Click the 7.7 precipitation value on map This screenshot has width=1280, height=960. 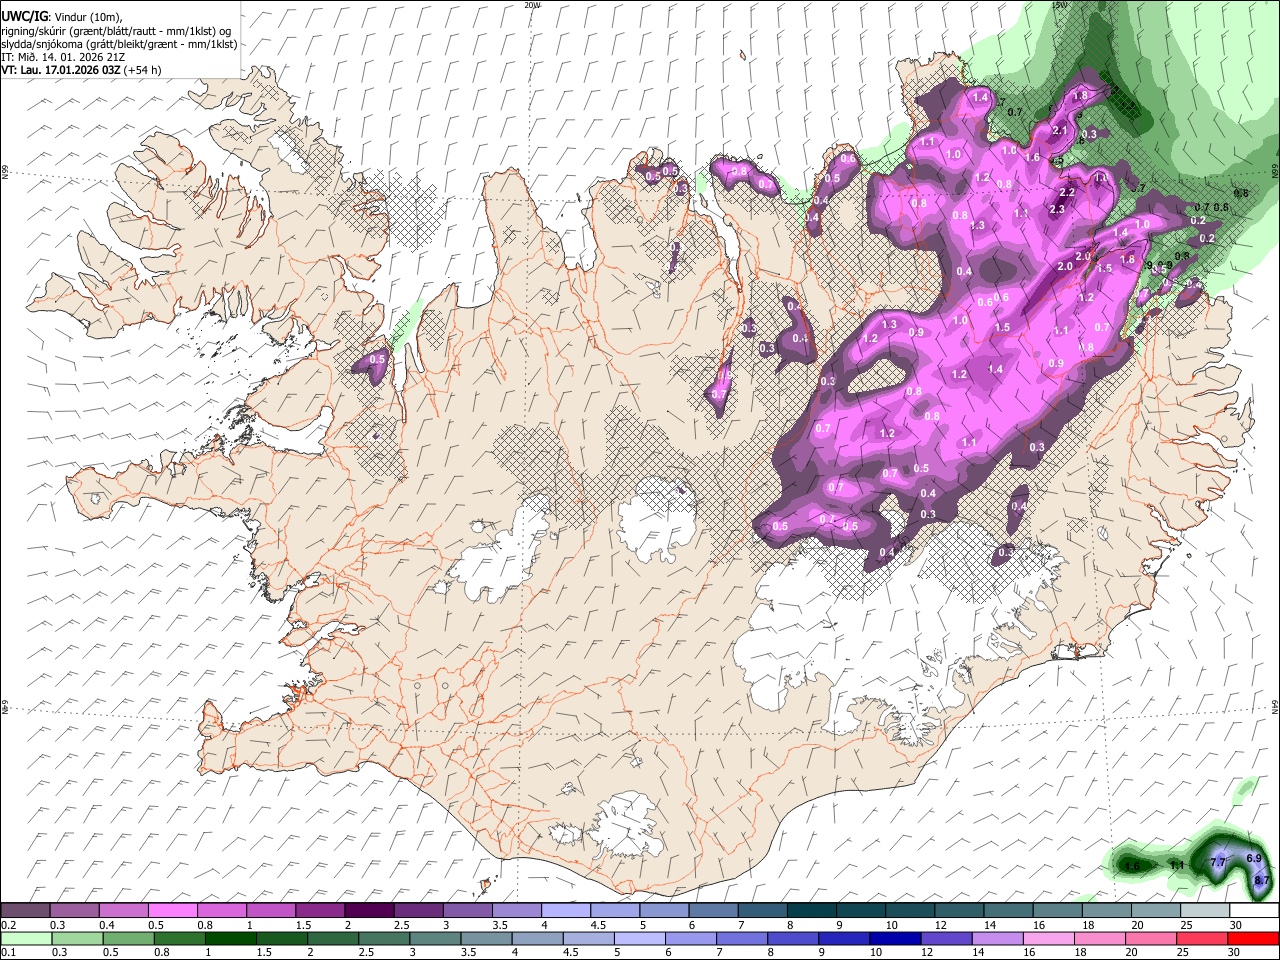tap(1217, 862)
